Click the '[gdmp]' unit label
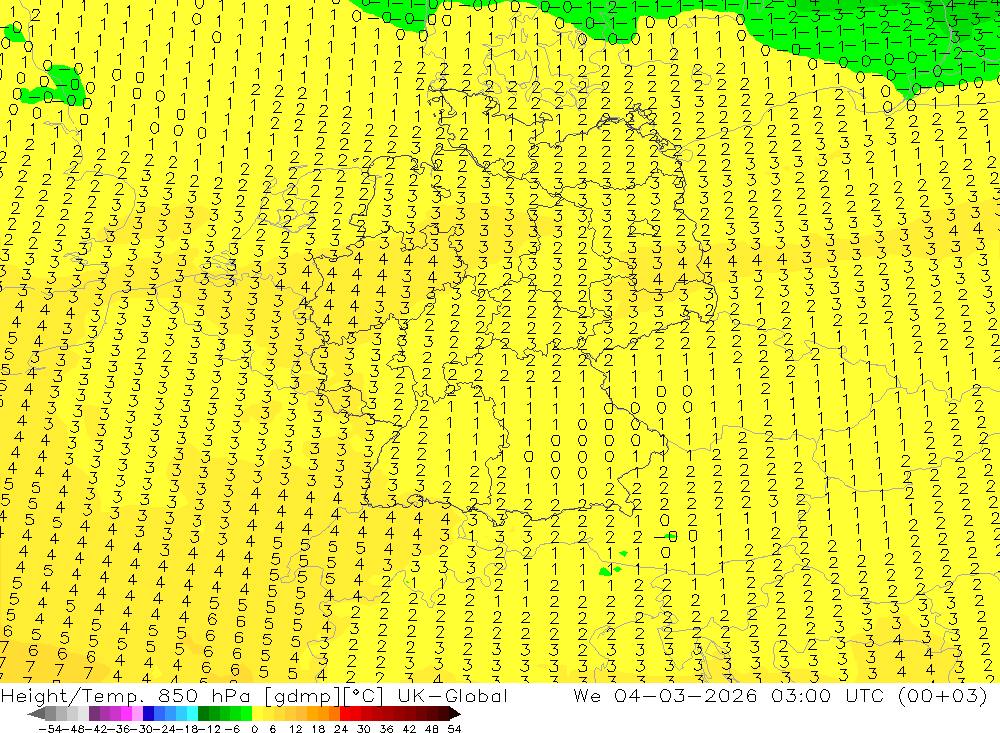 click(302, 696)
